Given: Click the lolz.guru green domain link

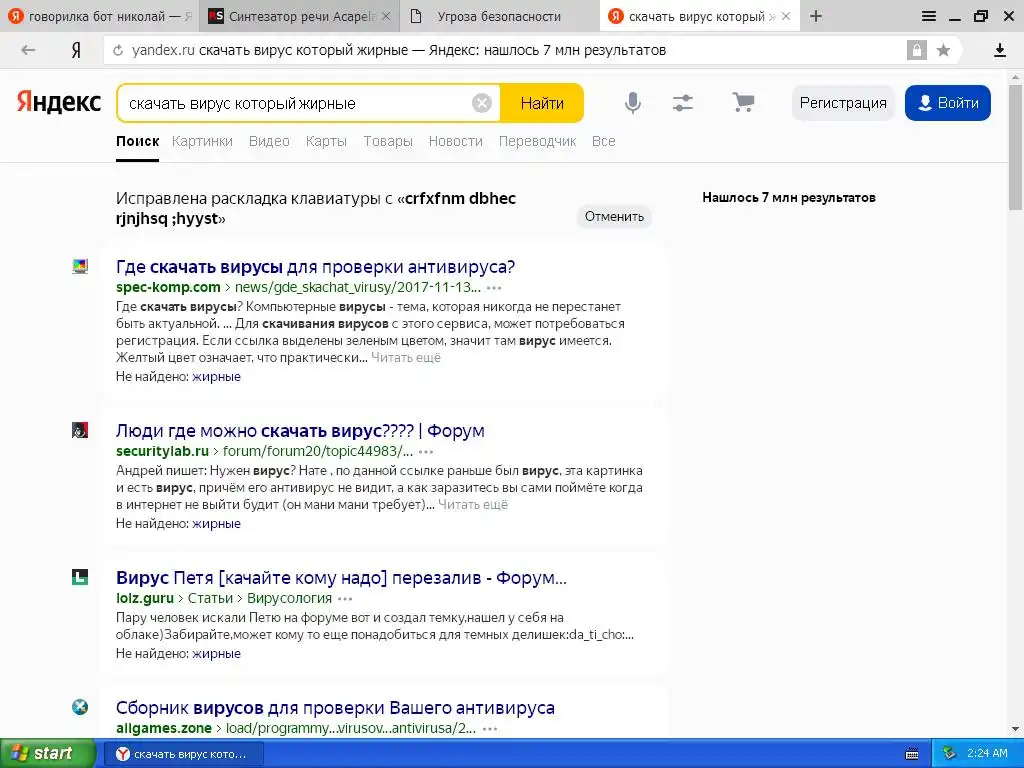Looking at the screenshot, I should click(145, 598).
